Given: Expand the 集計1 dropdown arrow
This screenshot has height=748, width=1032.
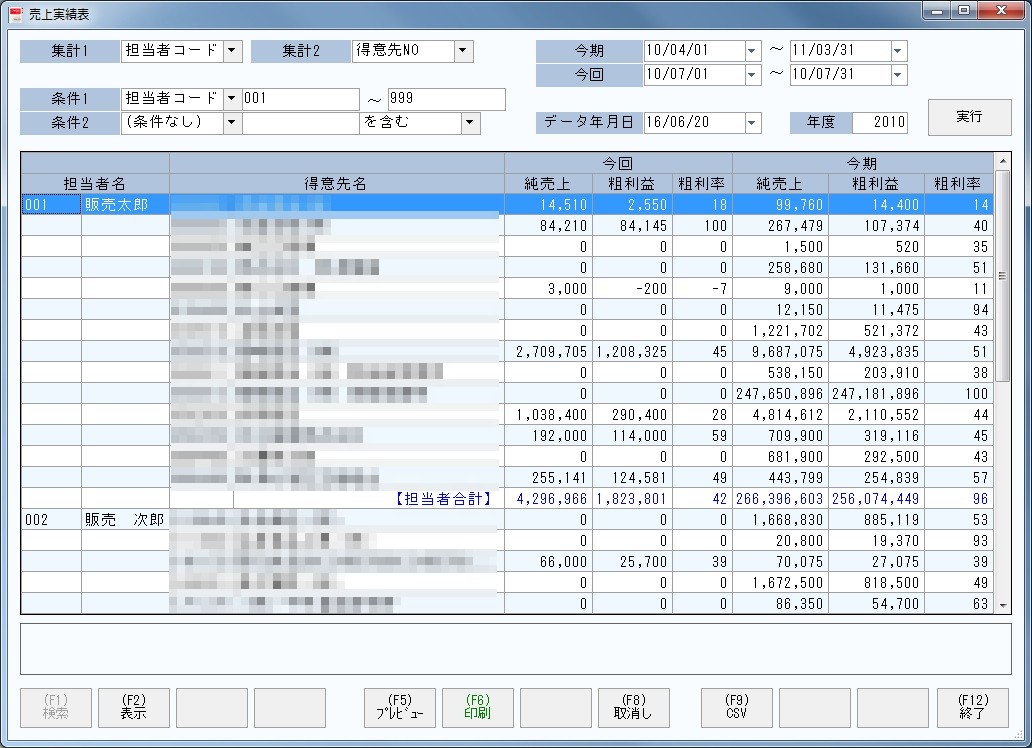Looking at the screenshot, I should coord(232,51).
